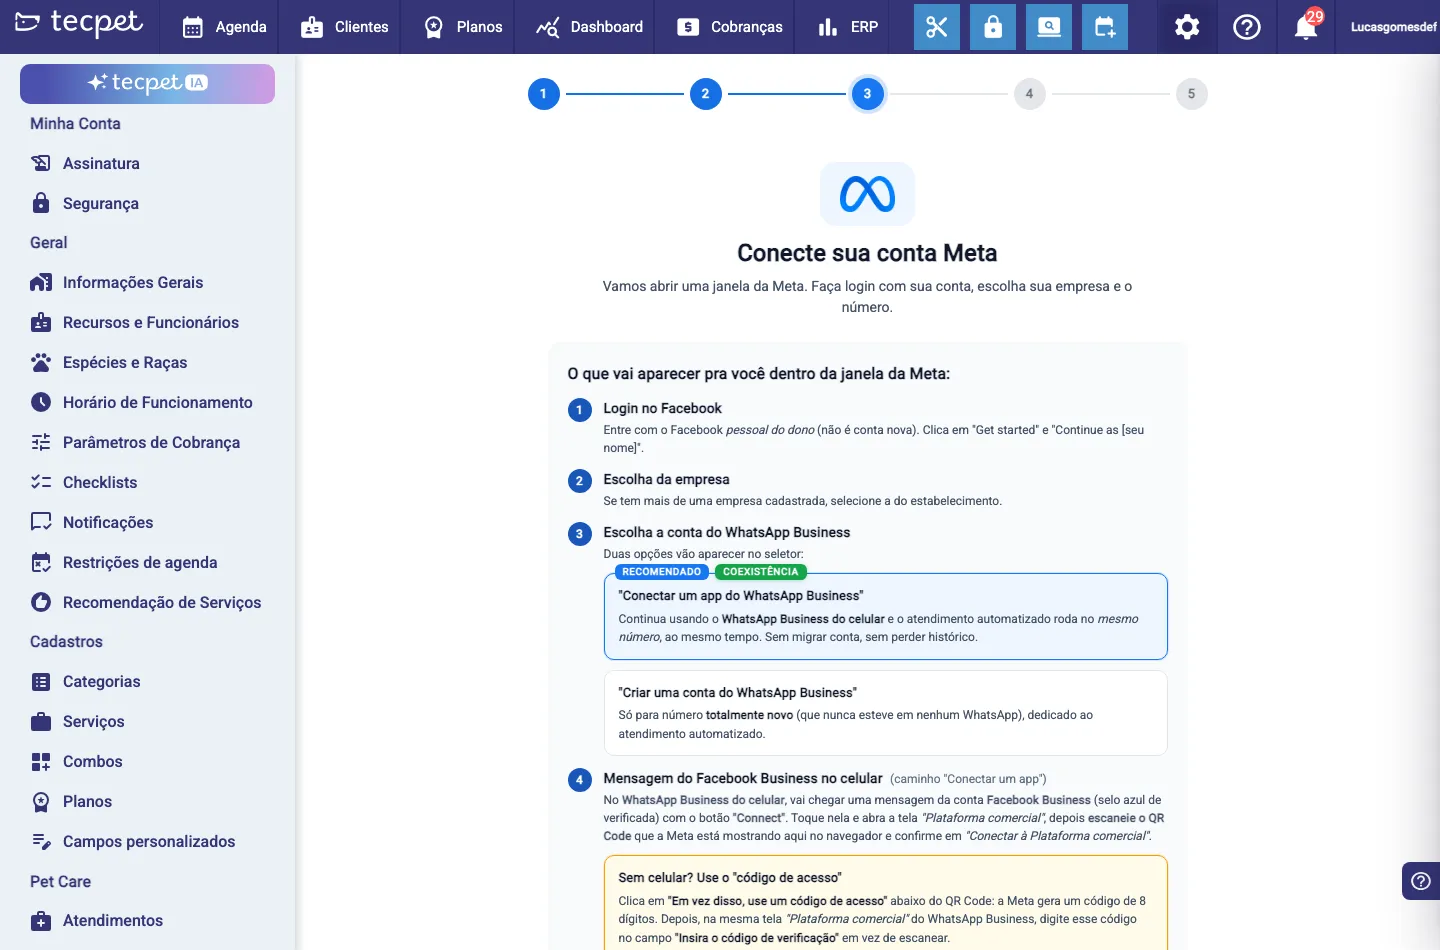1440x950 pixels.
Task: Open Campos personalizados settings
Action: point(149,842)
